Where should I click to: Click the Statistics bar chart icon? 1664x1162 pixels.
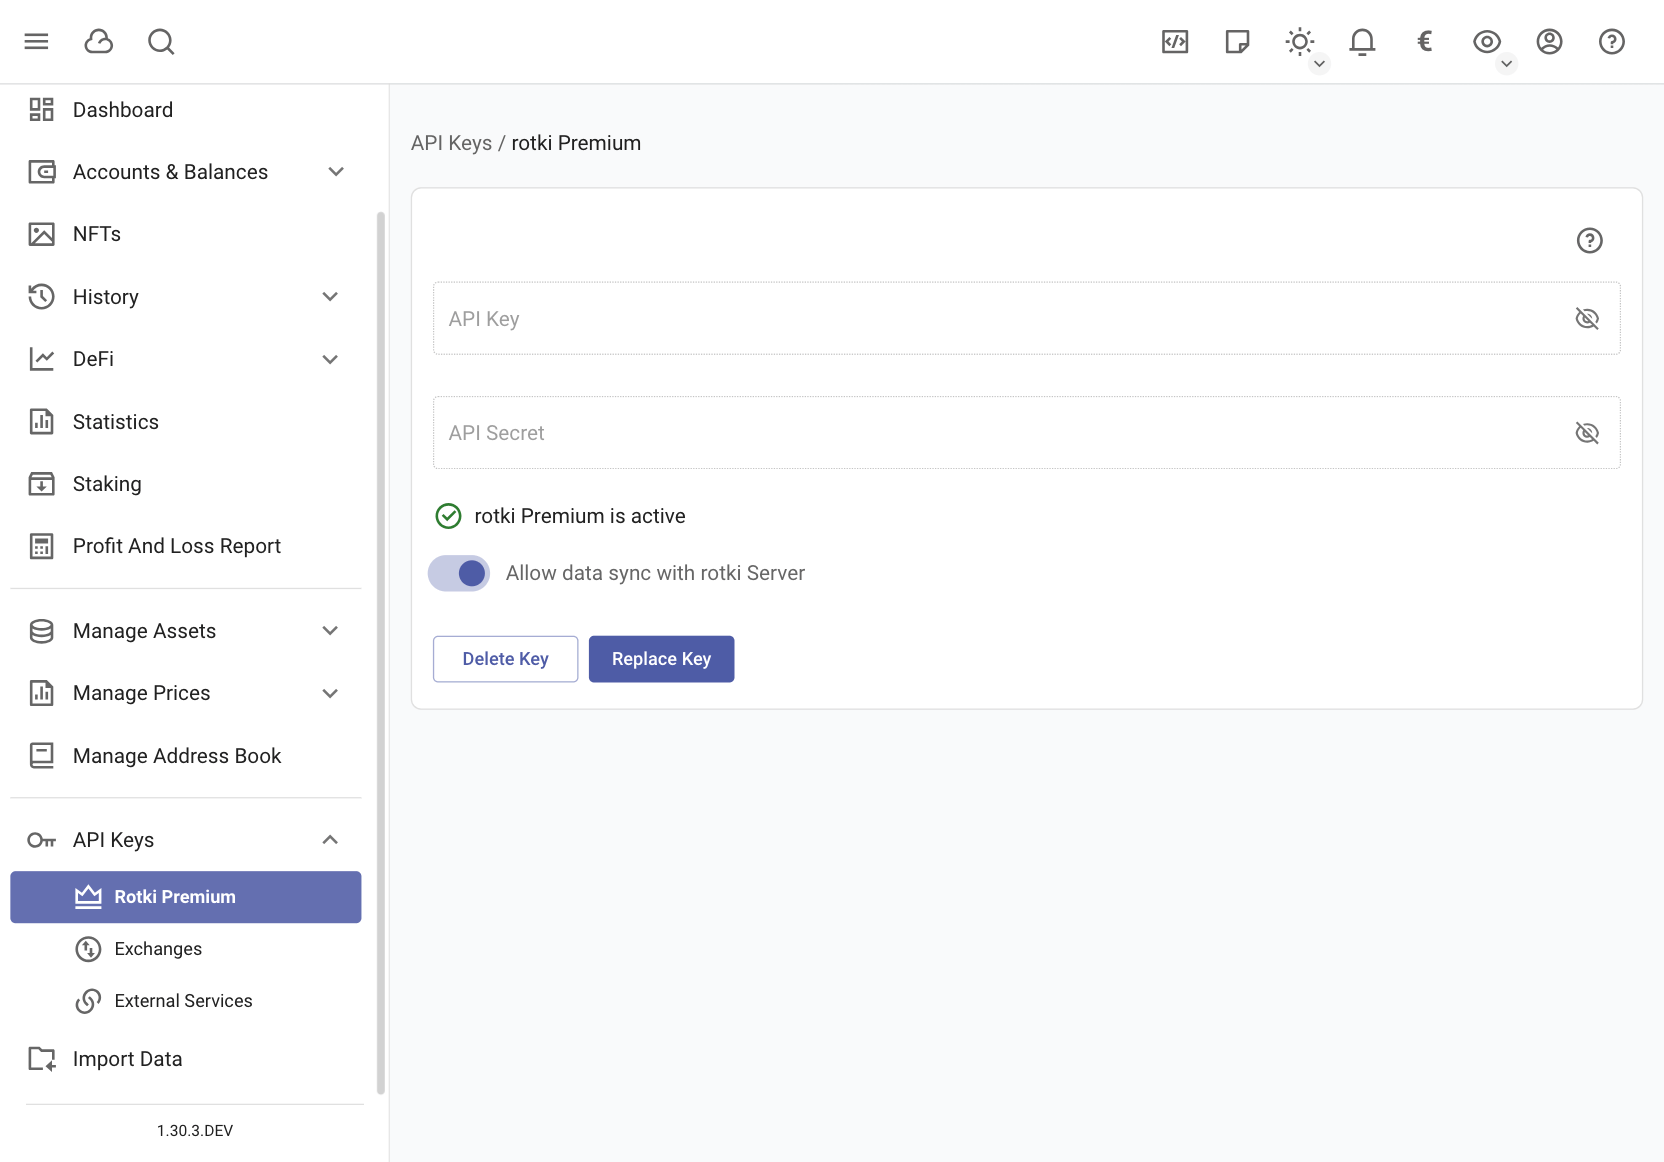click(x=41, y=422)
